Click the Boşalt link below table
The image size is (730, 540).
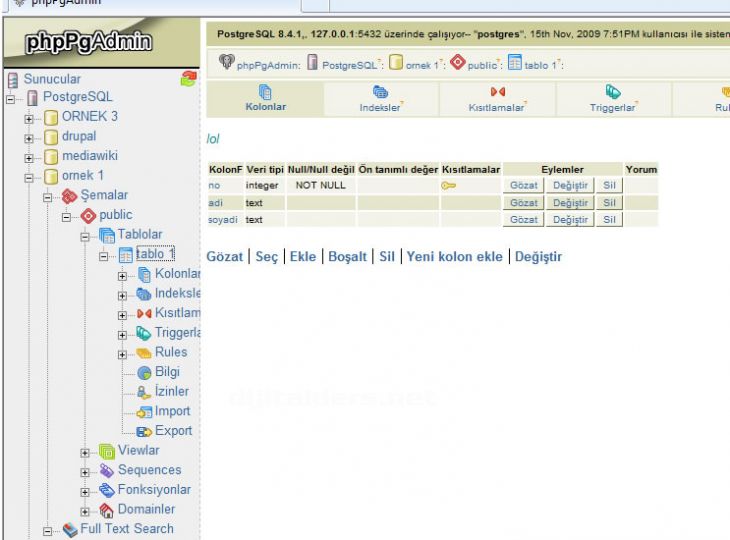[x=347, y=256]
